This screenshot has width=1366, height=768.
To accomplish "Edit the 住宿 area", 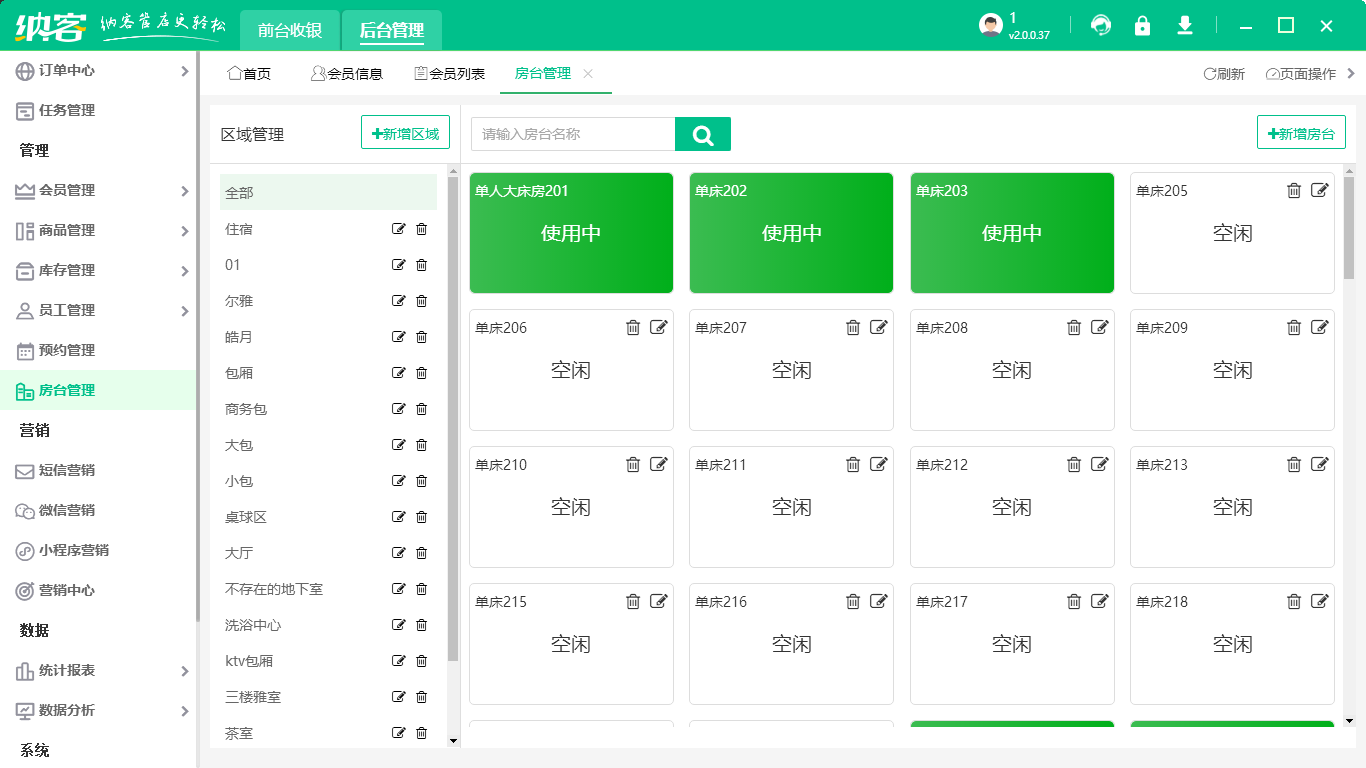I will [x=399, y=229].
